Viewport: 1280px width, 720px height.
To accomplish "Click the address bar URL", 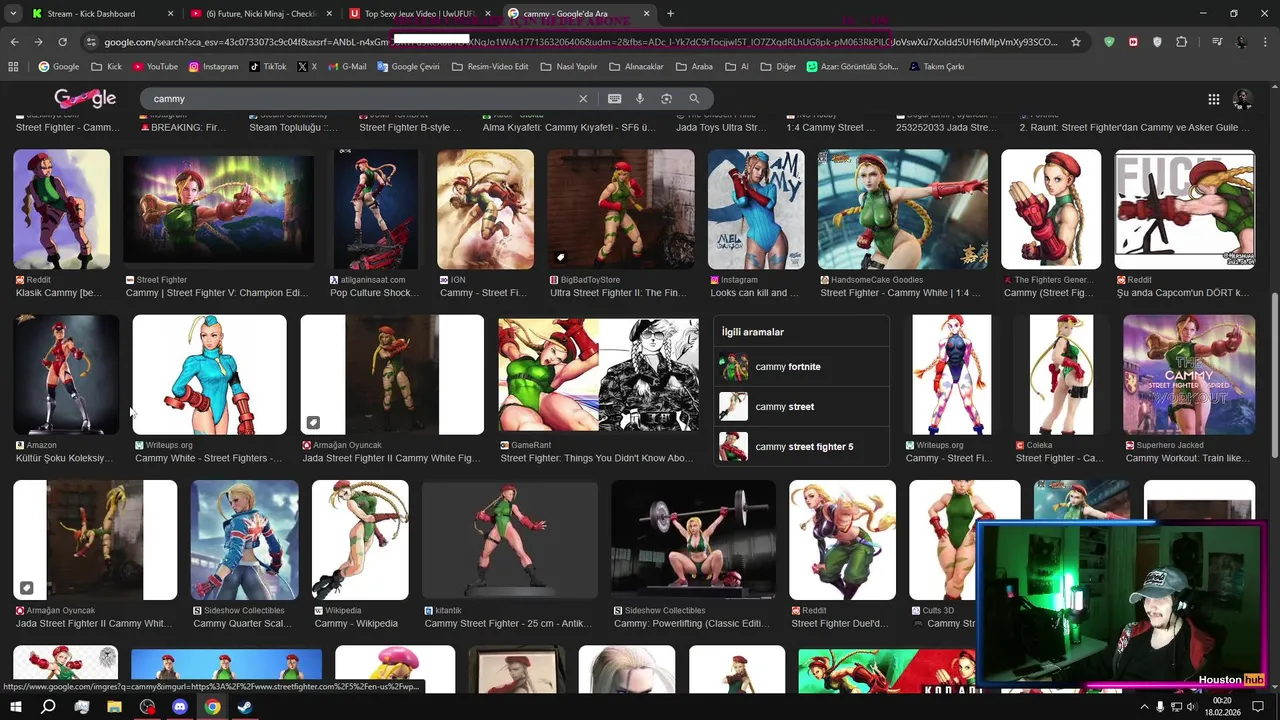I will (580, 42).
